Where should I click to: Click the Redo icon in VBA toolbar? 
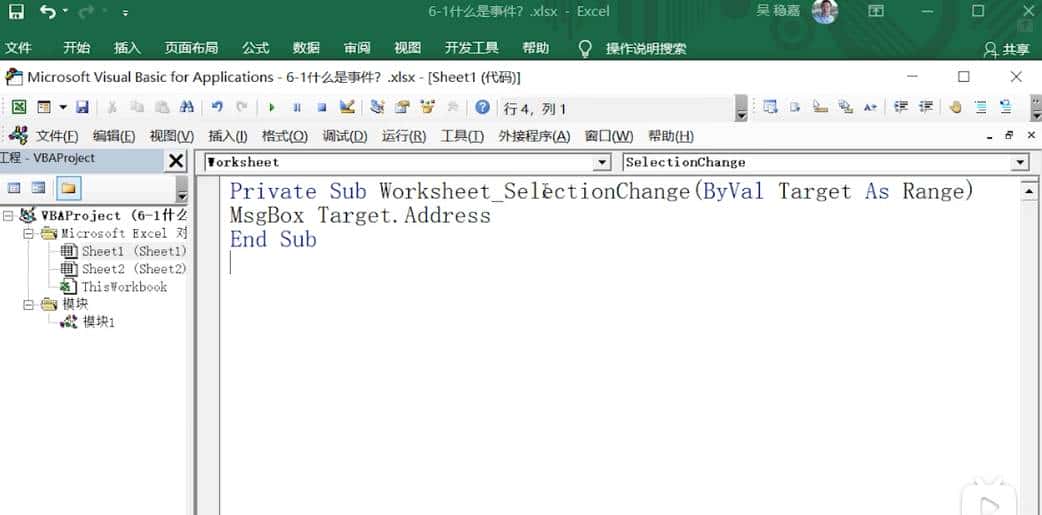tap(242, 107)
